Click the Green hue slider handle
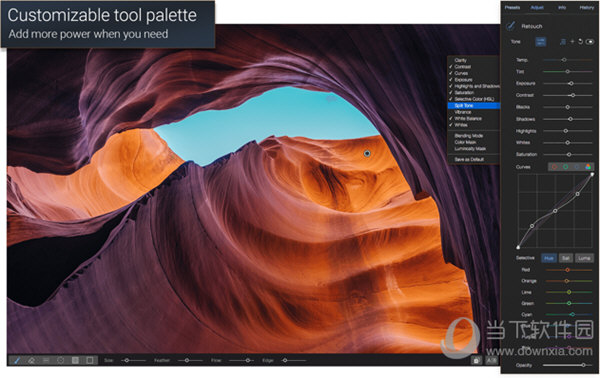 [569, 303]
